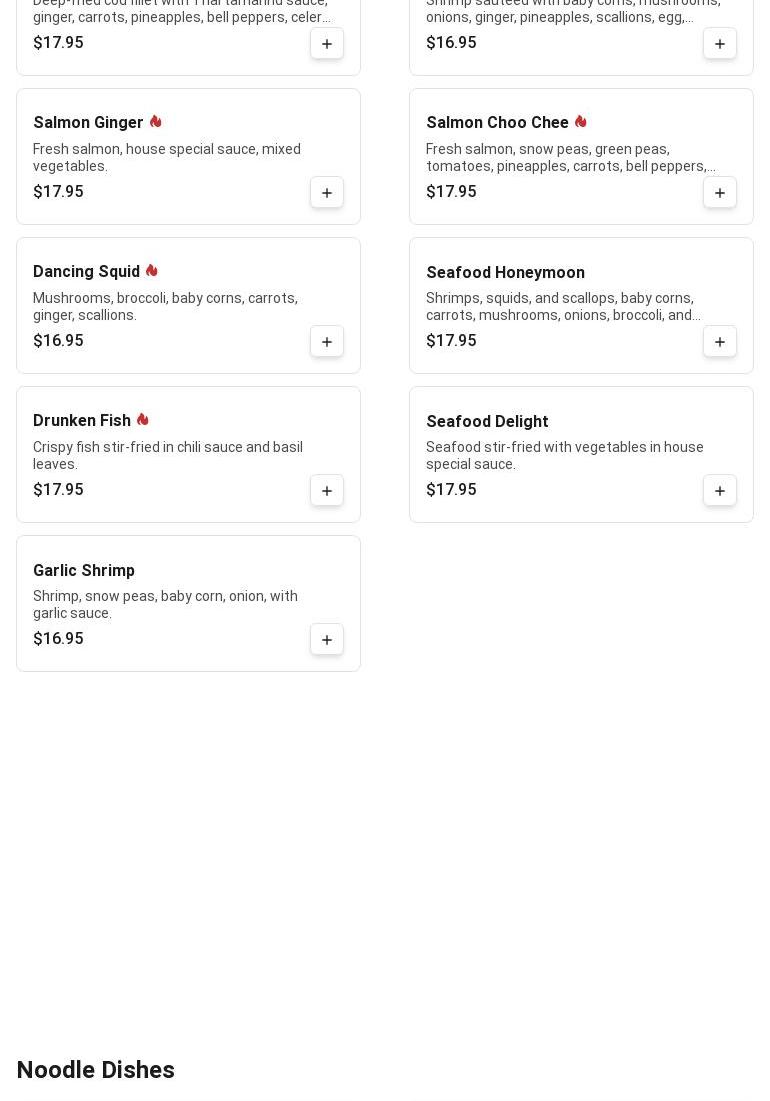Add Salmon Choo Chee to cart
770x1101 pixels.
[720, 192]
